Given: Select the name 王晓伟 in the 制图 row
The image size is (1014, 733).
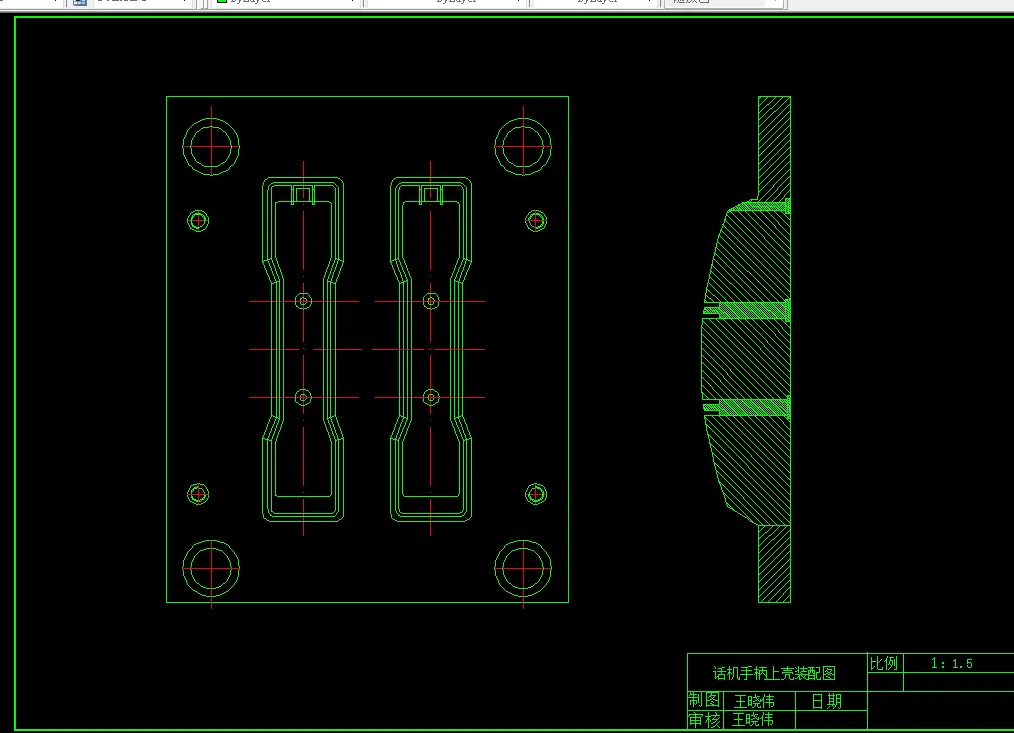Looking at the screenshot, I should (754, 701).
